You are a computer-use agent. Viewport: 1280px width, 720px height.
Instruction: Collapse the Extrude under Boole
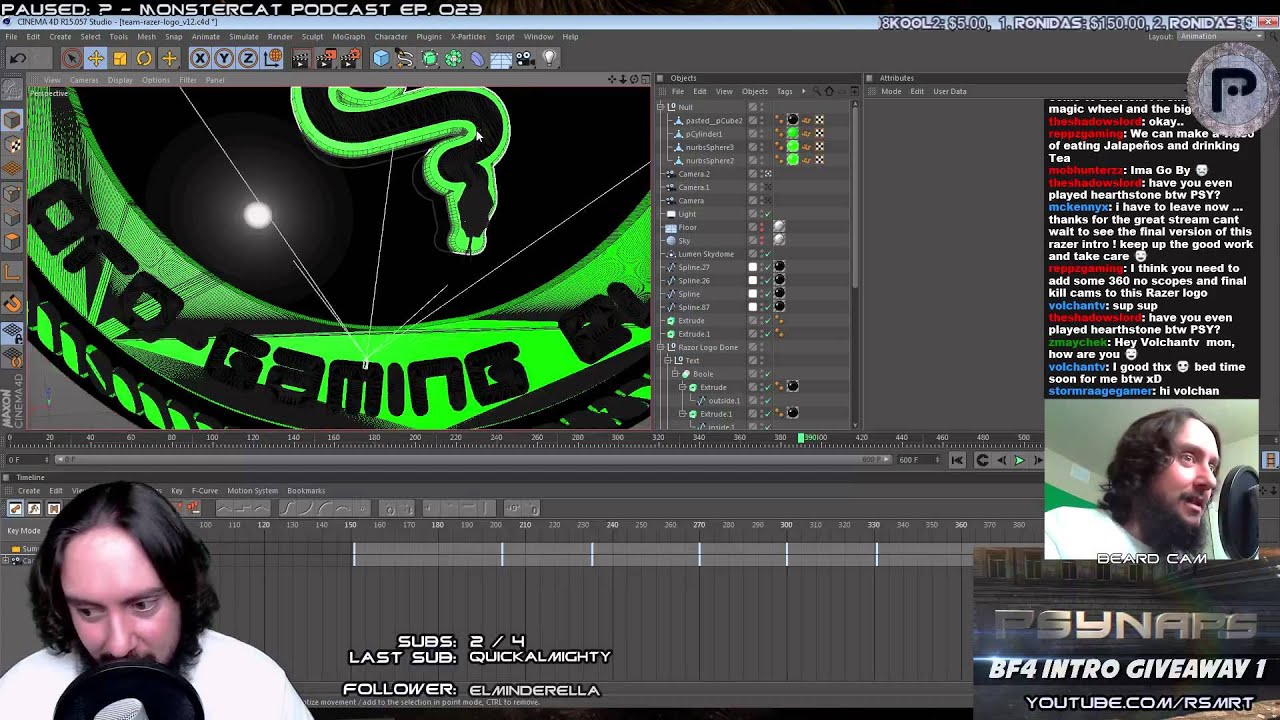pos(683,387)
